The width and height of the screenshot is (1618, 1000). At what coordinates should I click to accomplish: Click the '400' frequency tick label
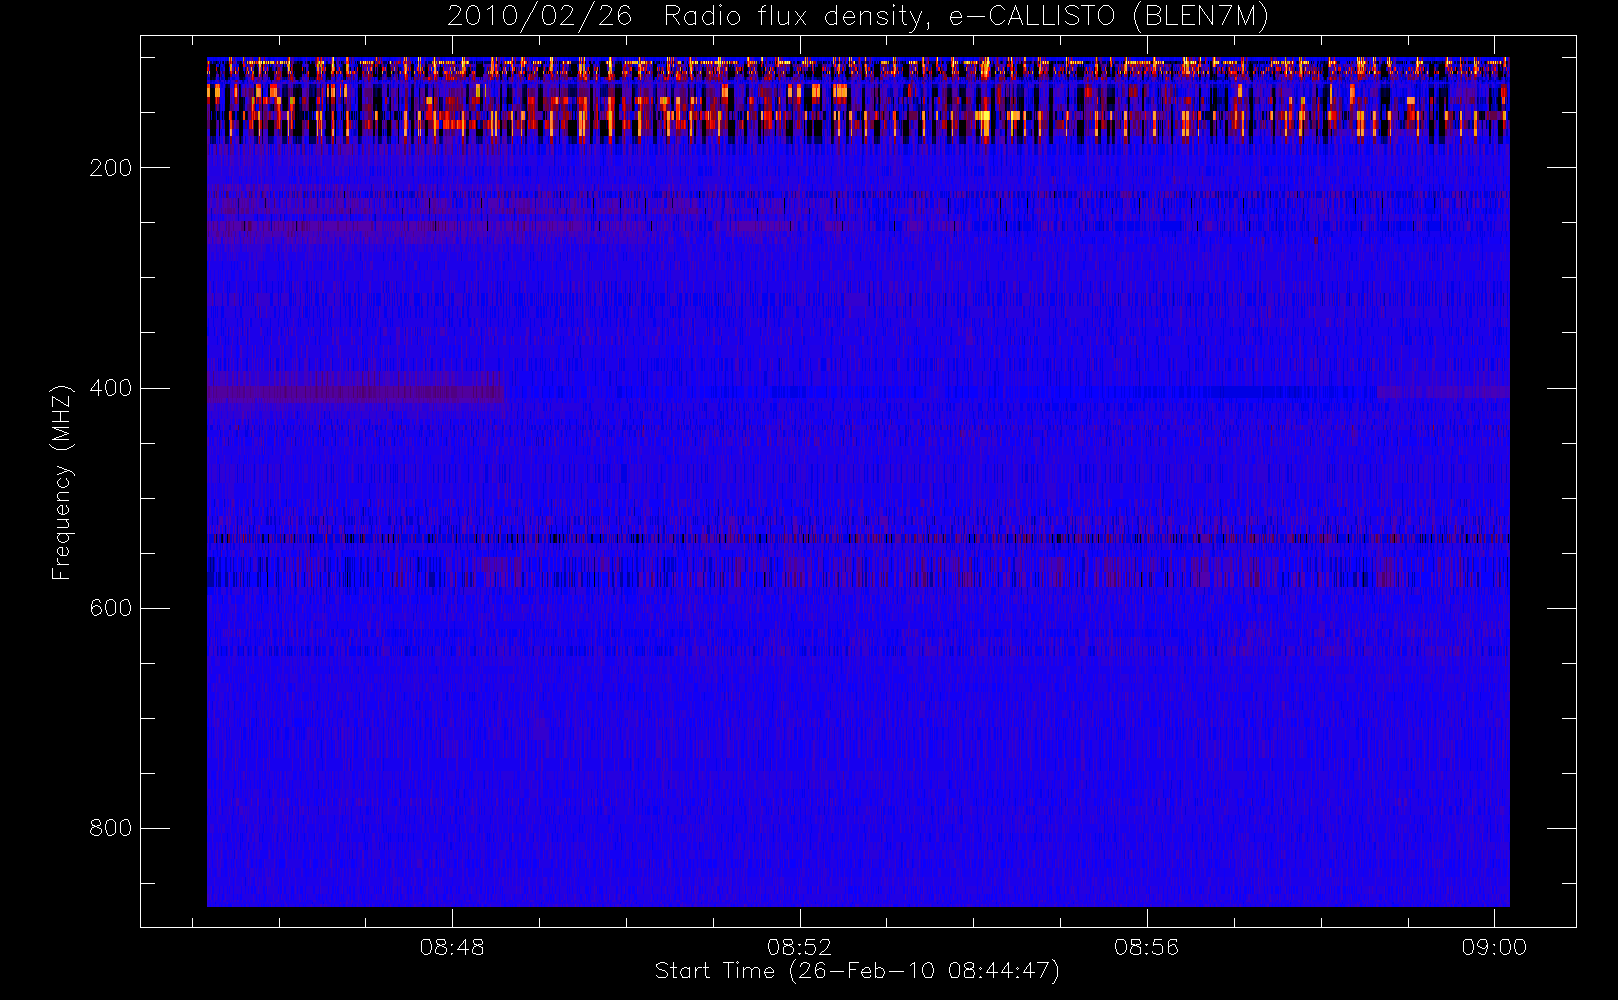click(111, 388)
